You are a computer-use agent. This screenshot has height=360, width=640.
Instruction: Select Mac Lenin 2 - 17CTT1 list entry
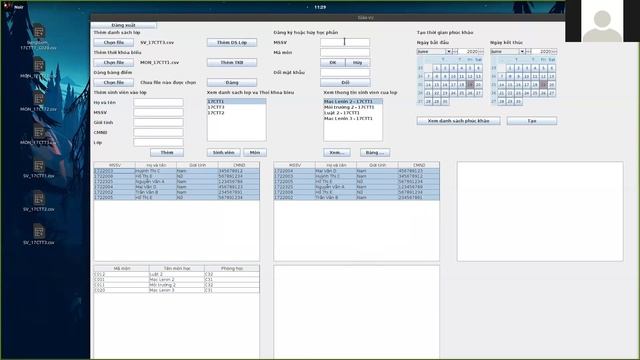coord(353,101)
